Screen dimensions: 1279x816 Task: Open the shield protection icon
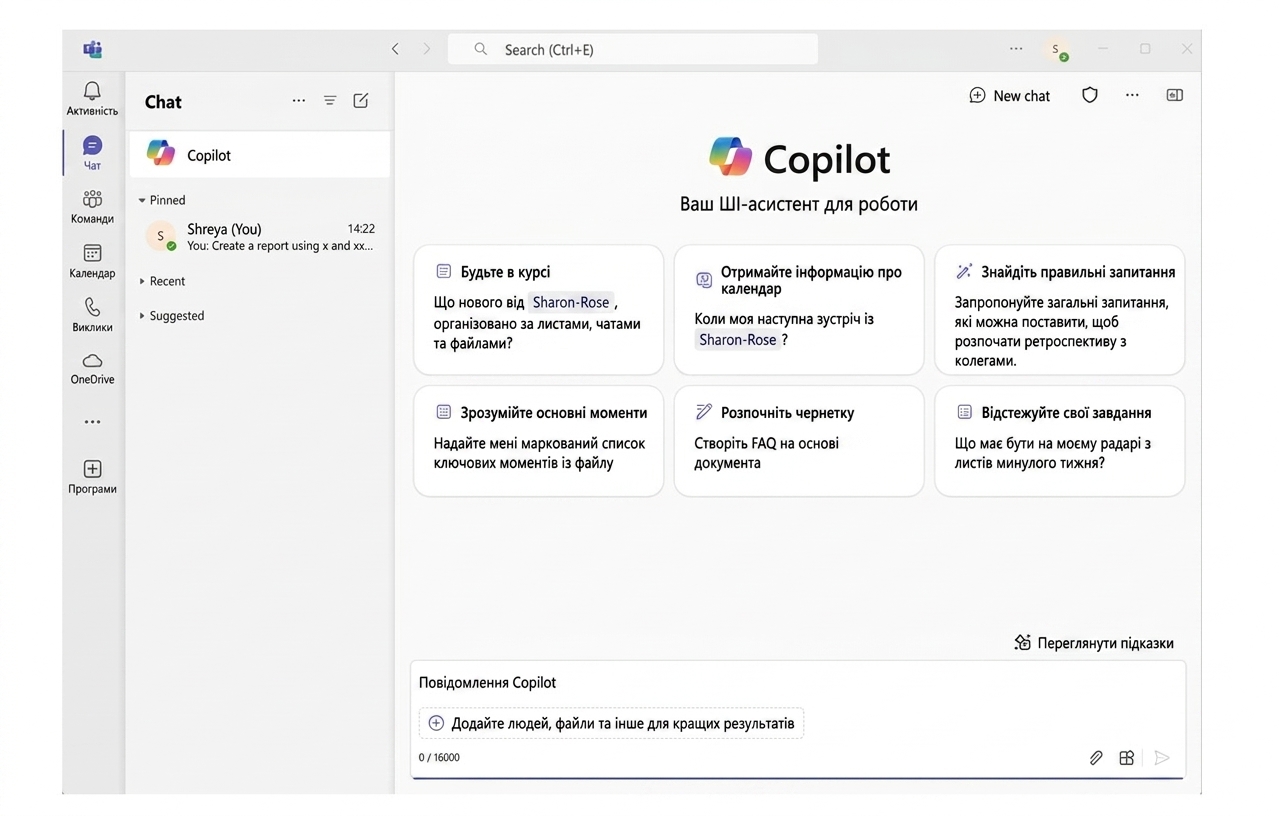point(1090,95)
